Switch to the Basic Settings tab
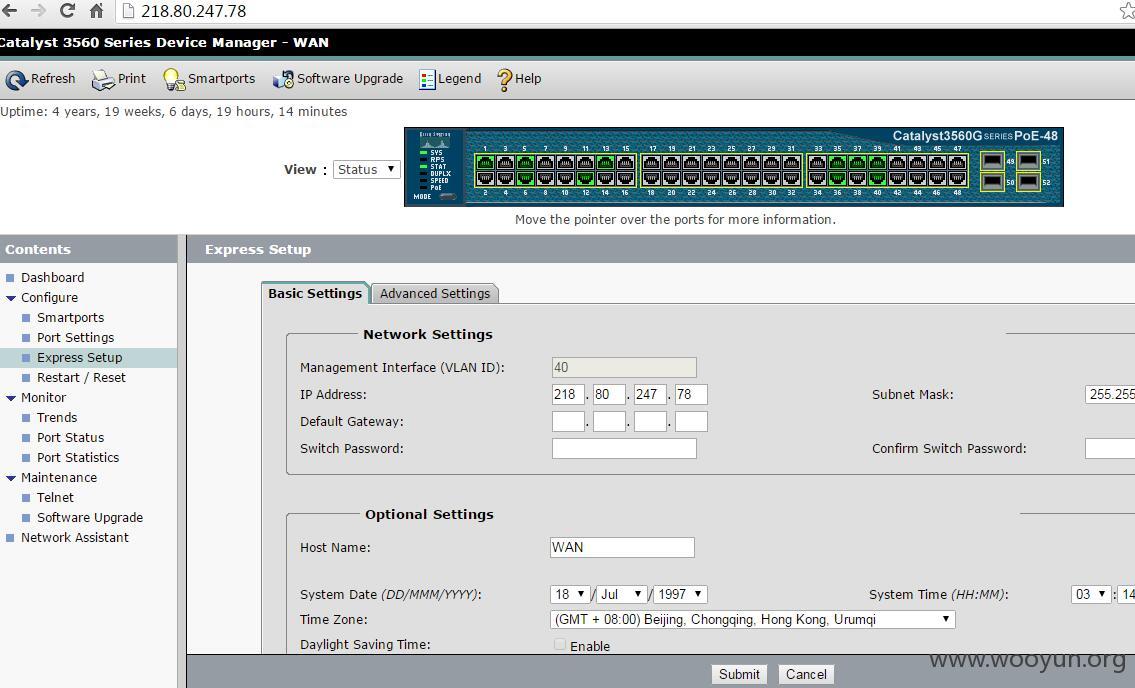1135x688 pixels. [315, 293]
